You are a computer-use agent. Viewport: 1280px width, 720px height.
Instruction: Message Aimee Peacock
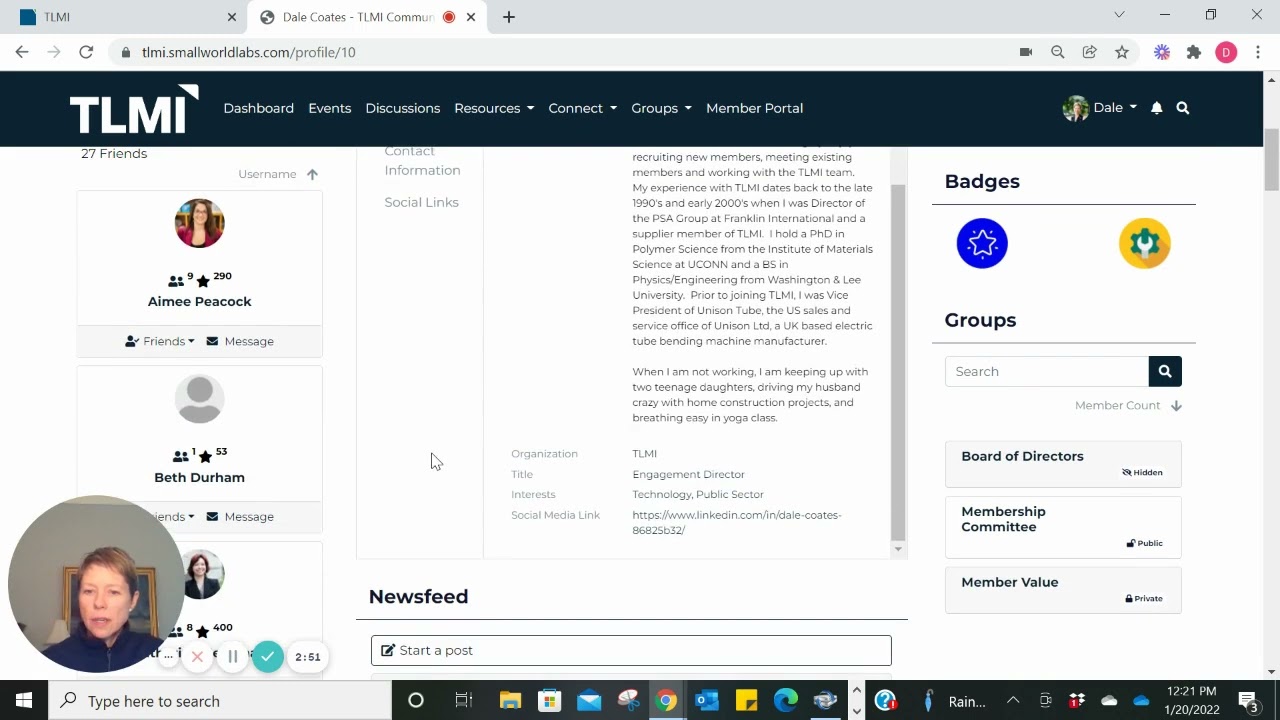pos(240,341)
